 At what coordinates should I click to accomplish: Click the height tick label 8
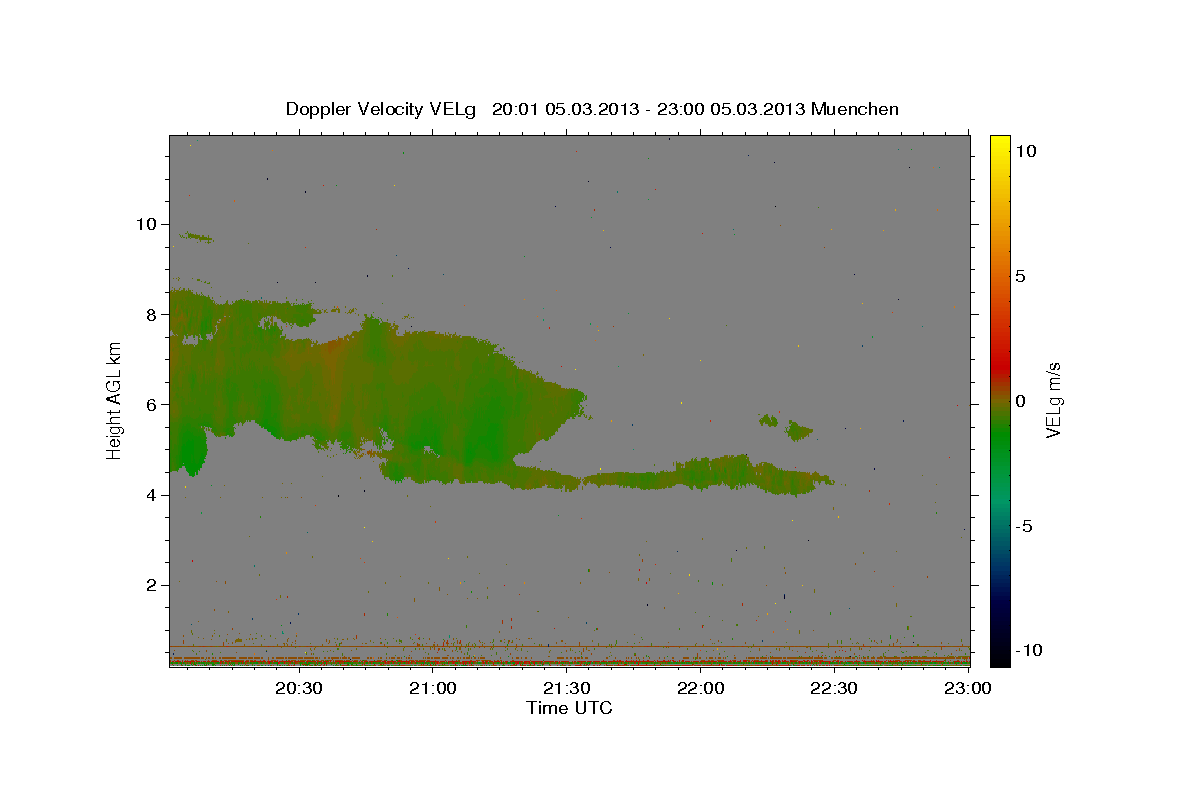pos(152,314)
